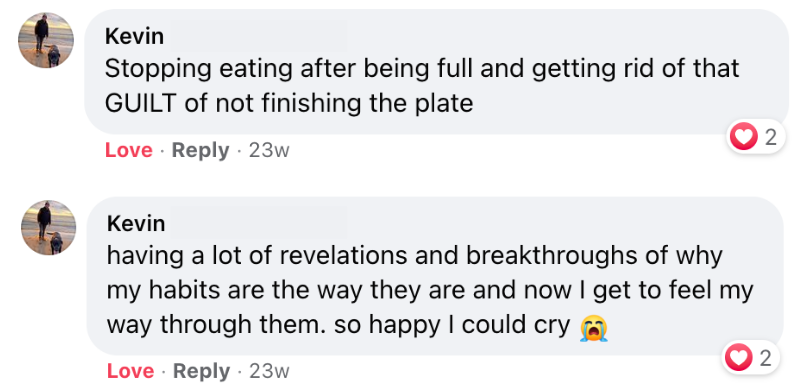Screen dimensions: 803x383
Task: Reply to the revelations and breakthroughs comment
Action: pyautogui.click(x=201, y=371)
